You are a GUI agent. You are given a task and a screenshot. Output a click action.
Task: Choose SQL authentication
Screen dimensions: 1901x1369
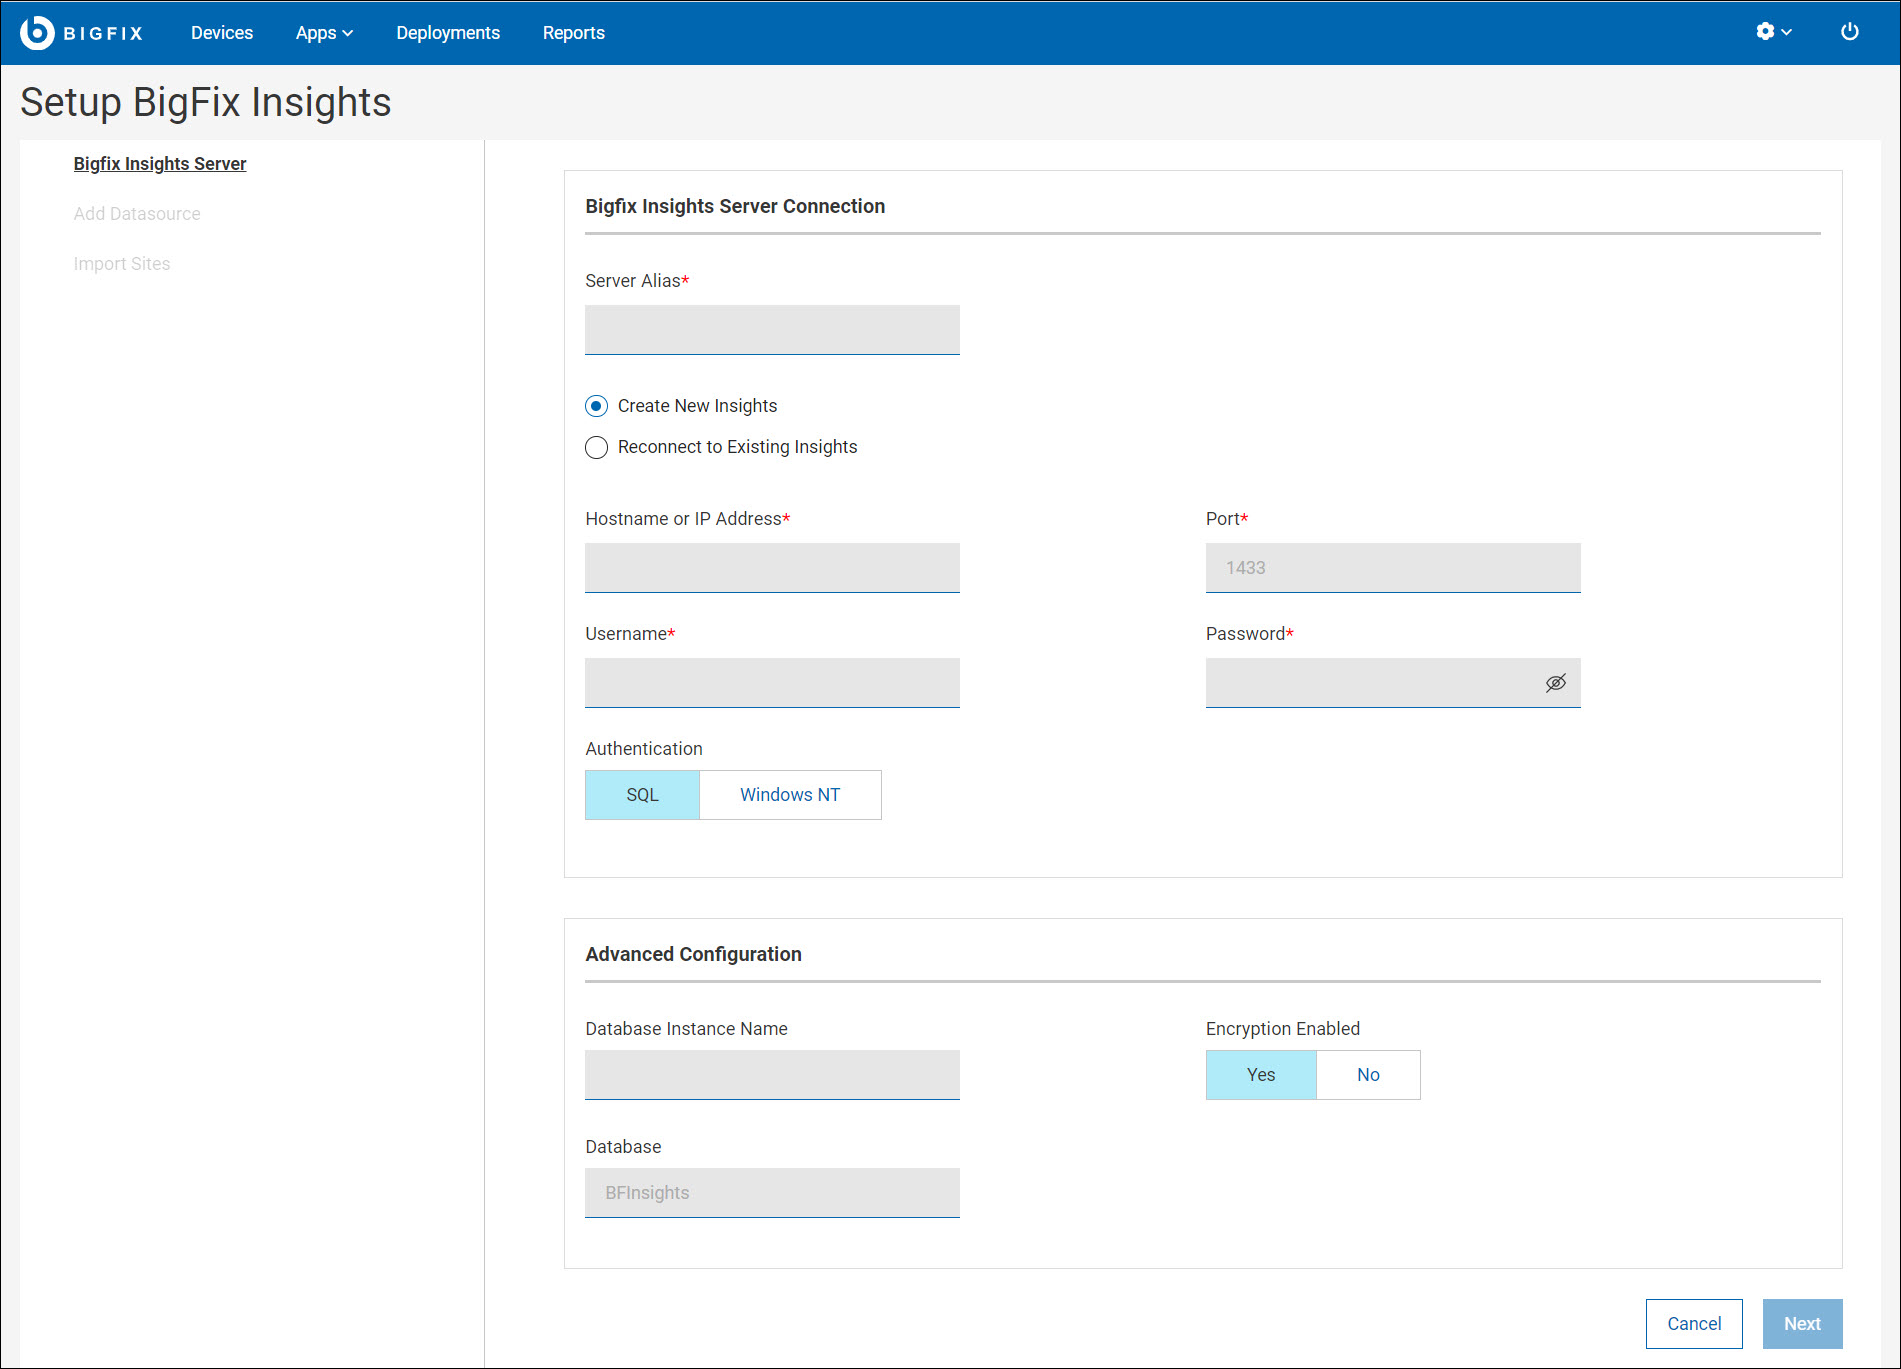tap(642, 795)
